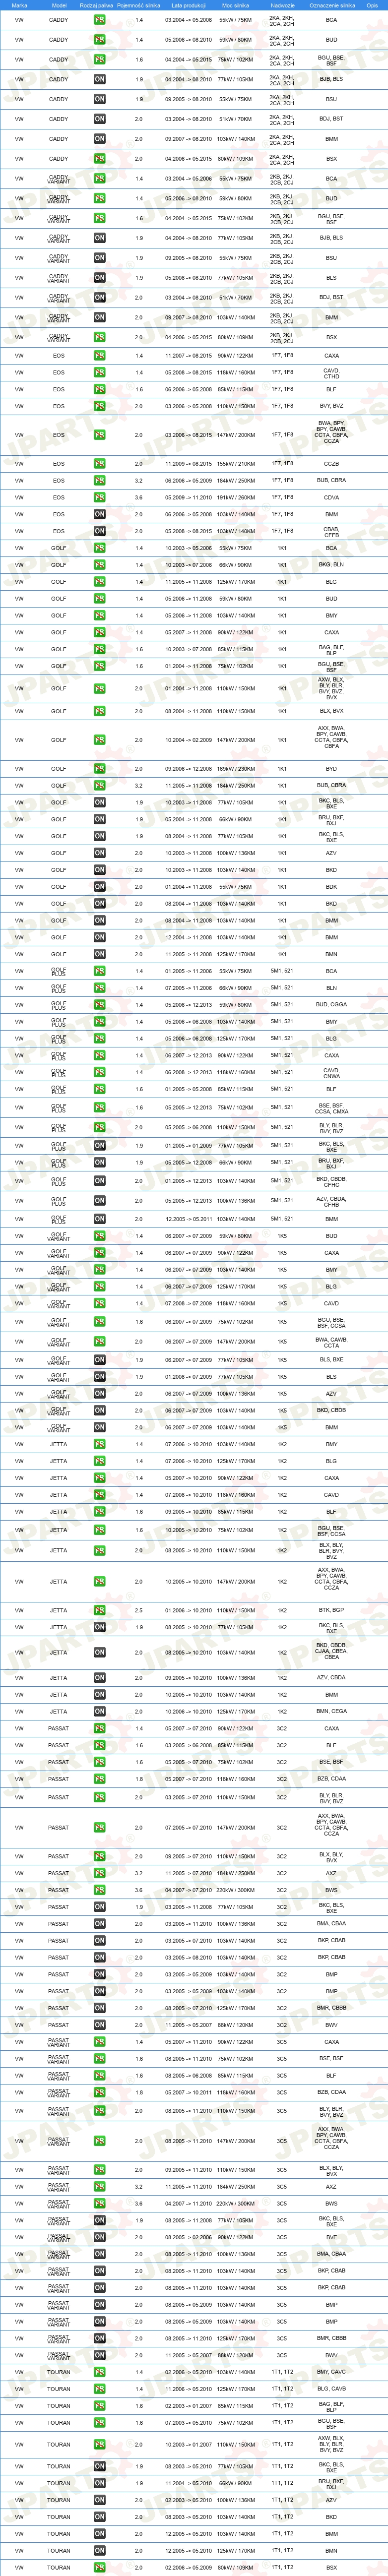Select the 155kW / 210KM power cell

click(x=236, y=464)
